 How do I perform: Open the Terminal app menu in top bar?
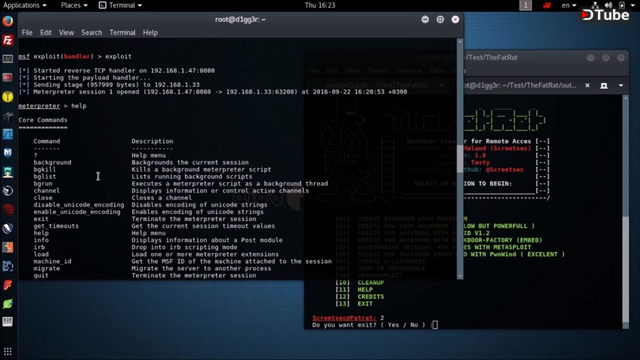(120, 5)
